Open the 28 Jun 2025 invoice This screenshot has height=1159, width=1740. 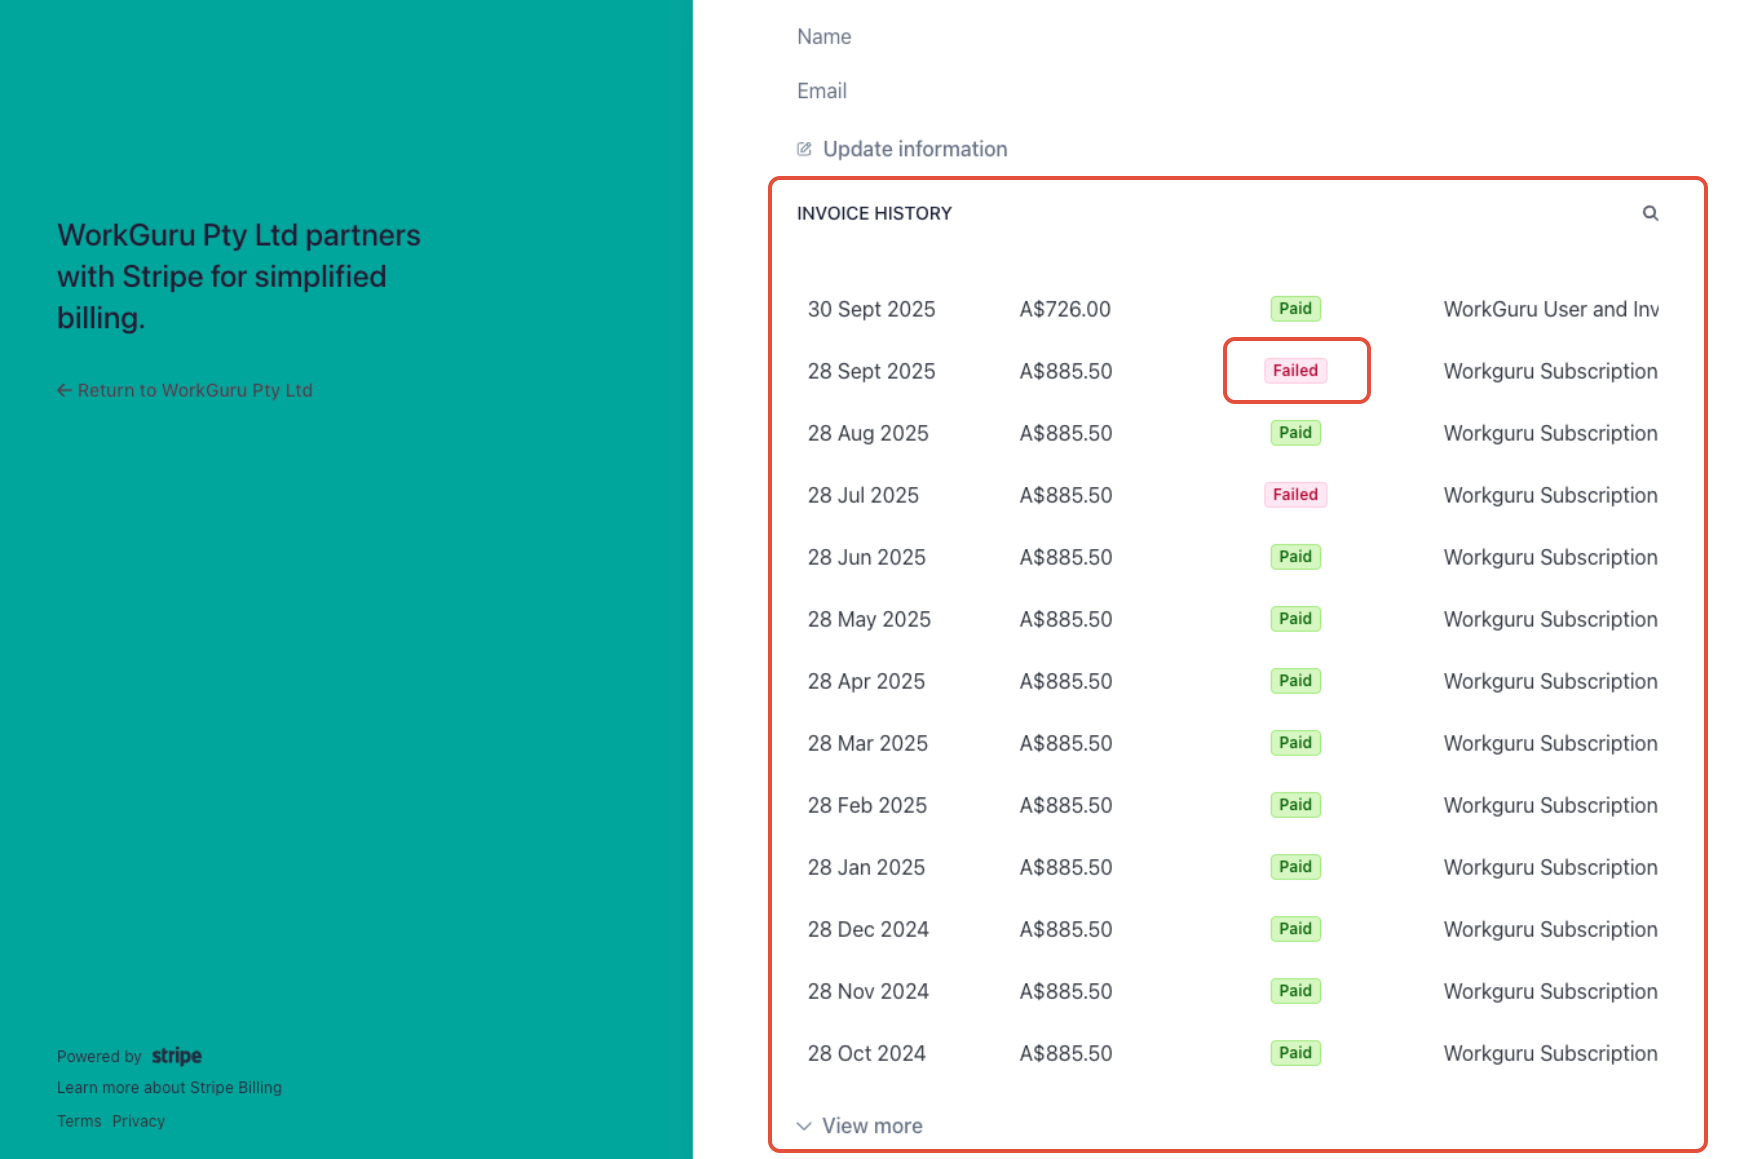[1233, 557]
